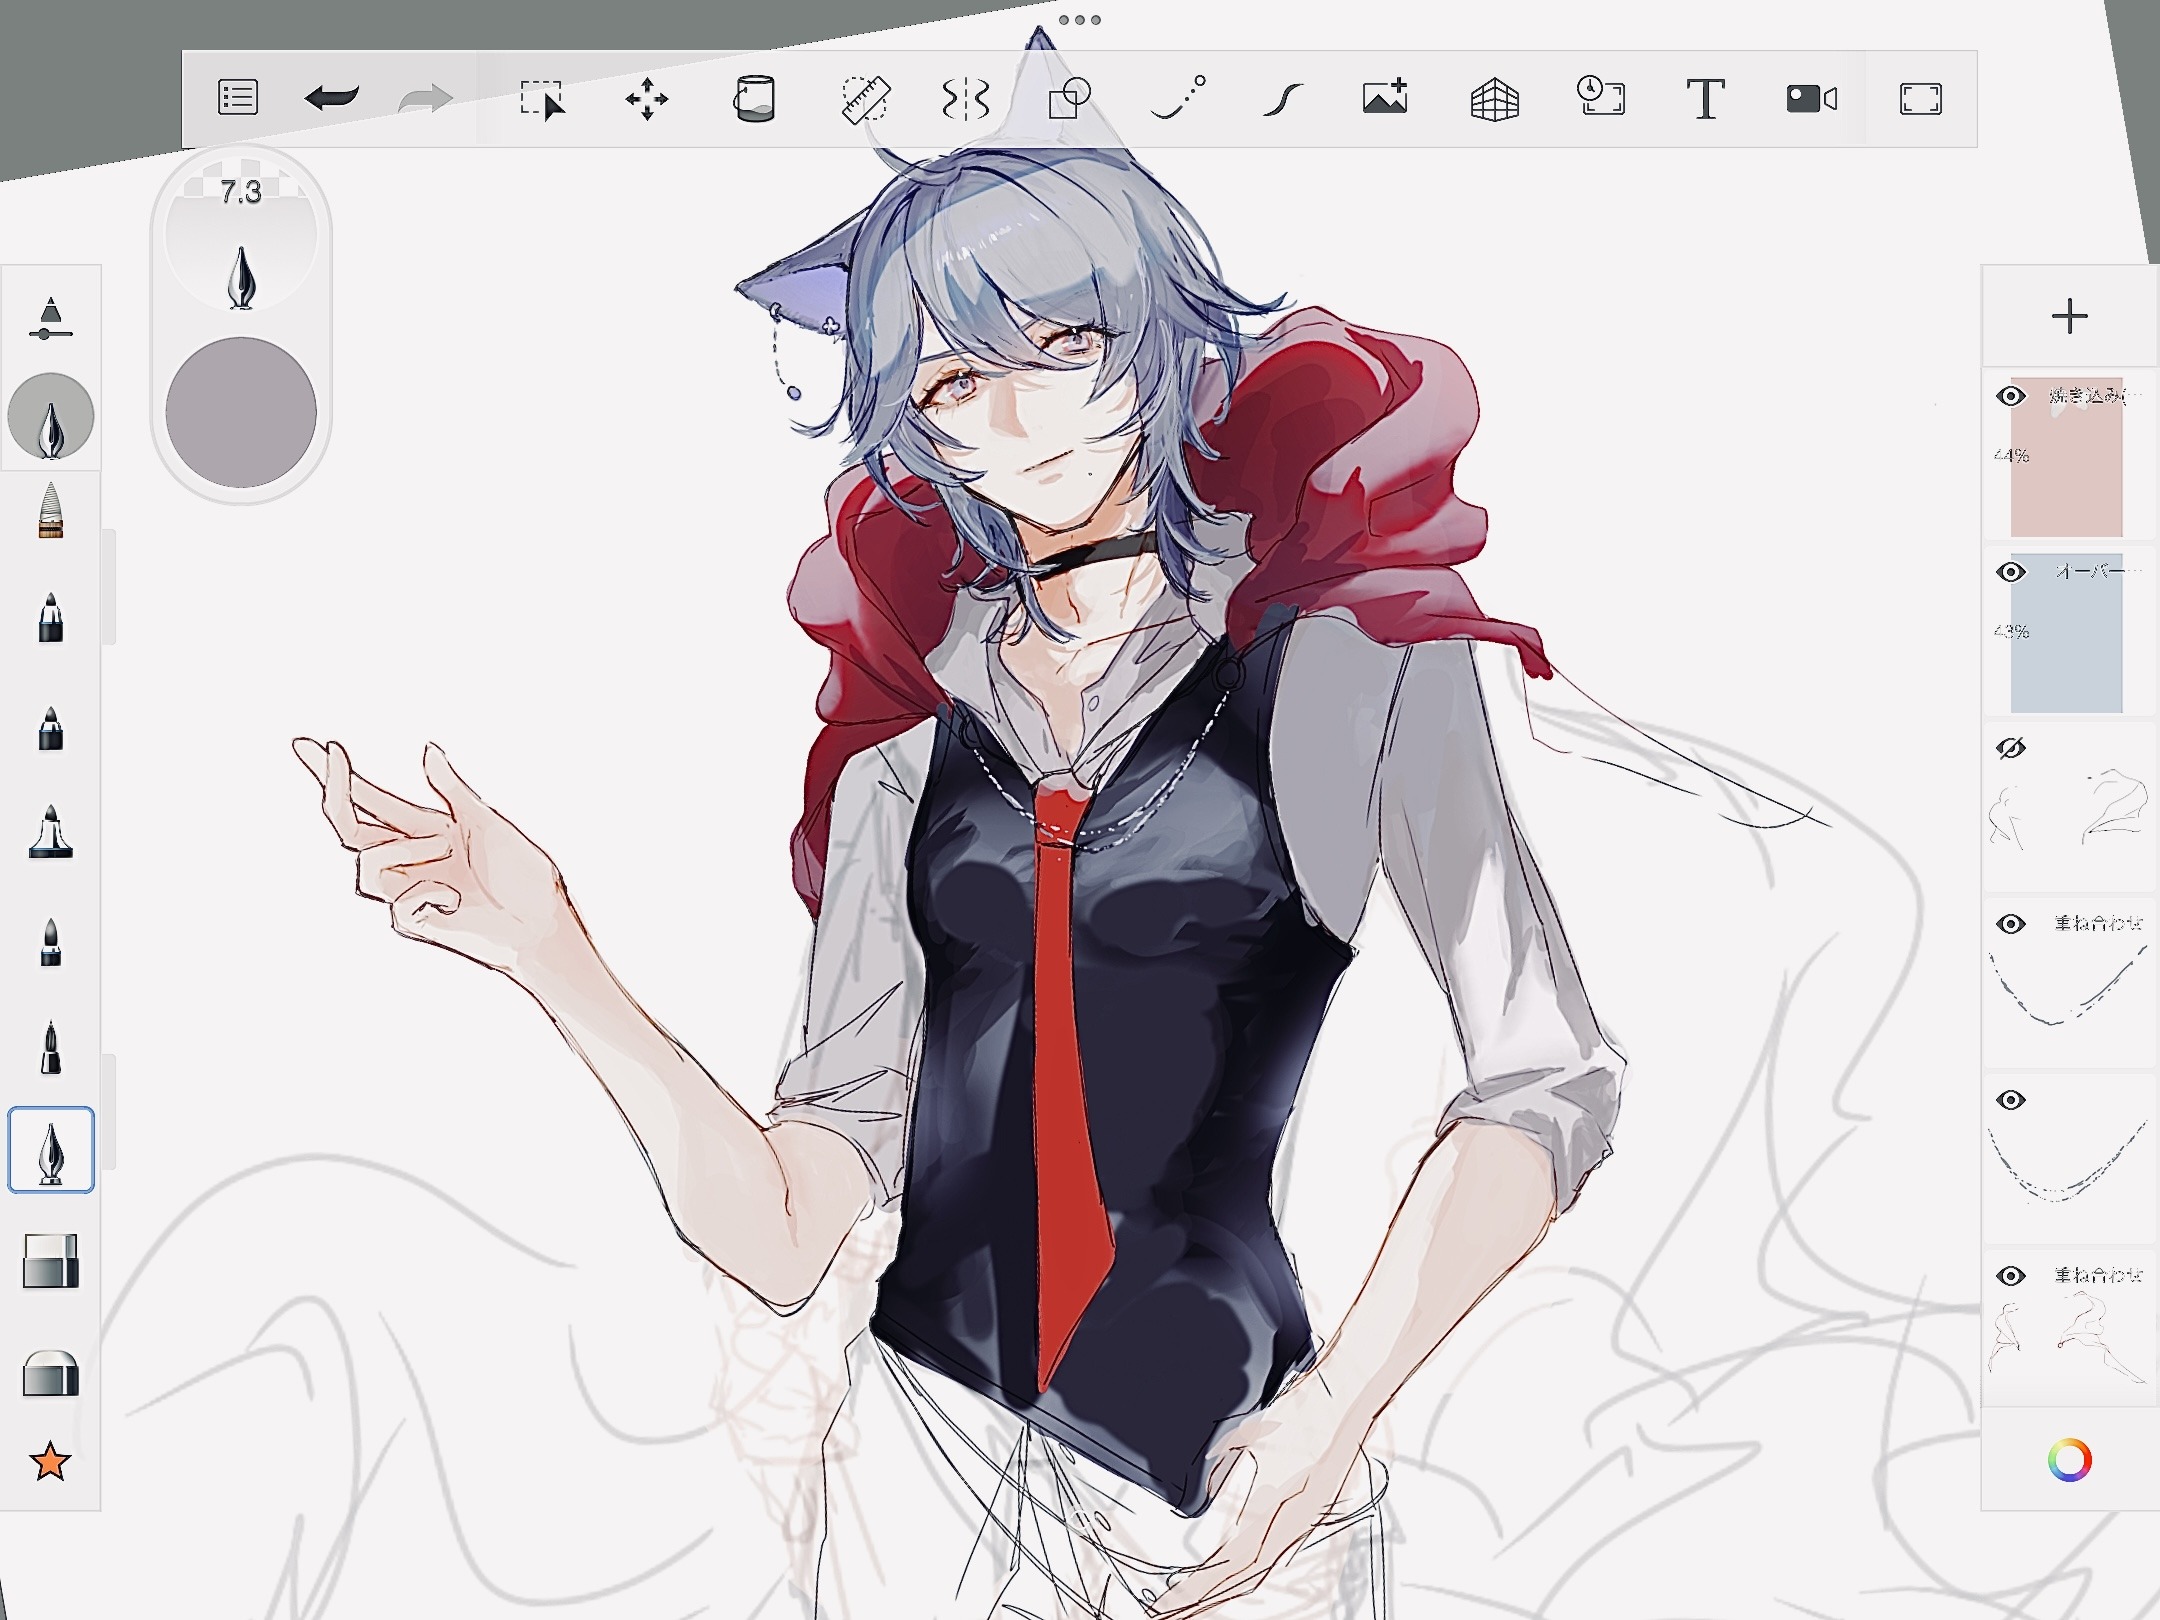Select the Selection tool in toolbar
2160x1620 pixels.
[542, 98]
